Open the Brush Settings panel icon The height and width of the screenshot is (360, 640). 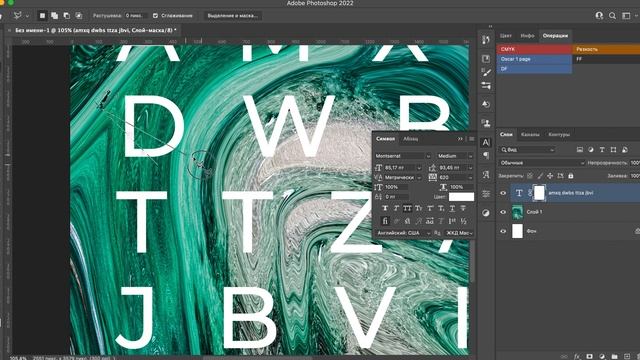(486, 86)
